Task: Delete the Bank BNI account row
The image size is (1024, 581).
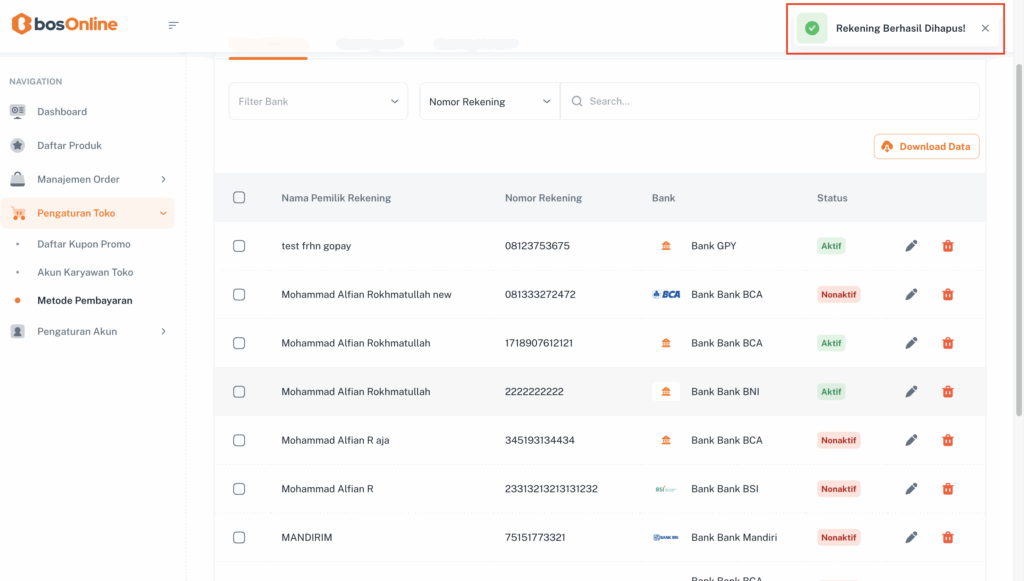Action: 948,392
